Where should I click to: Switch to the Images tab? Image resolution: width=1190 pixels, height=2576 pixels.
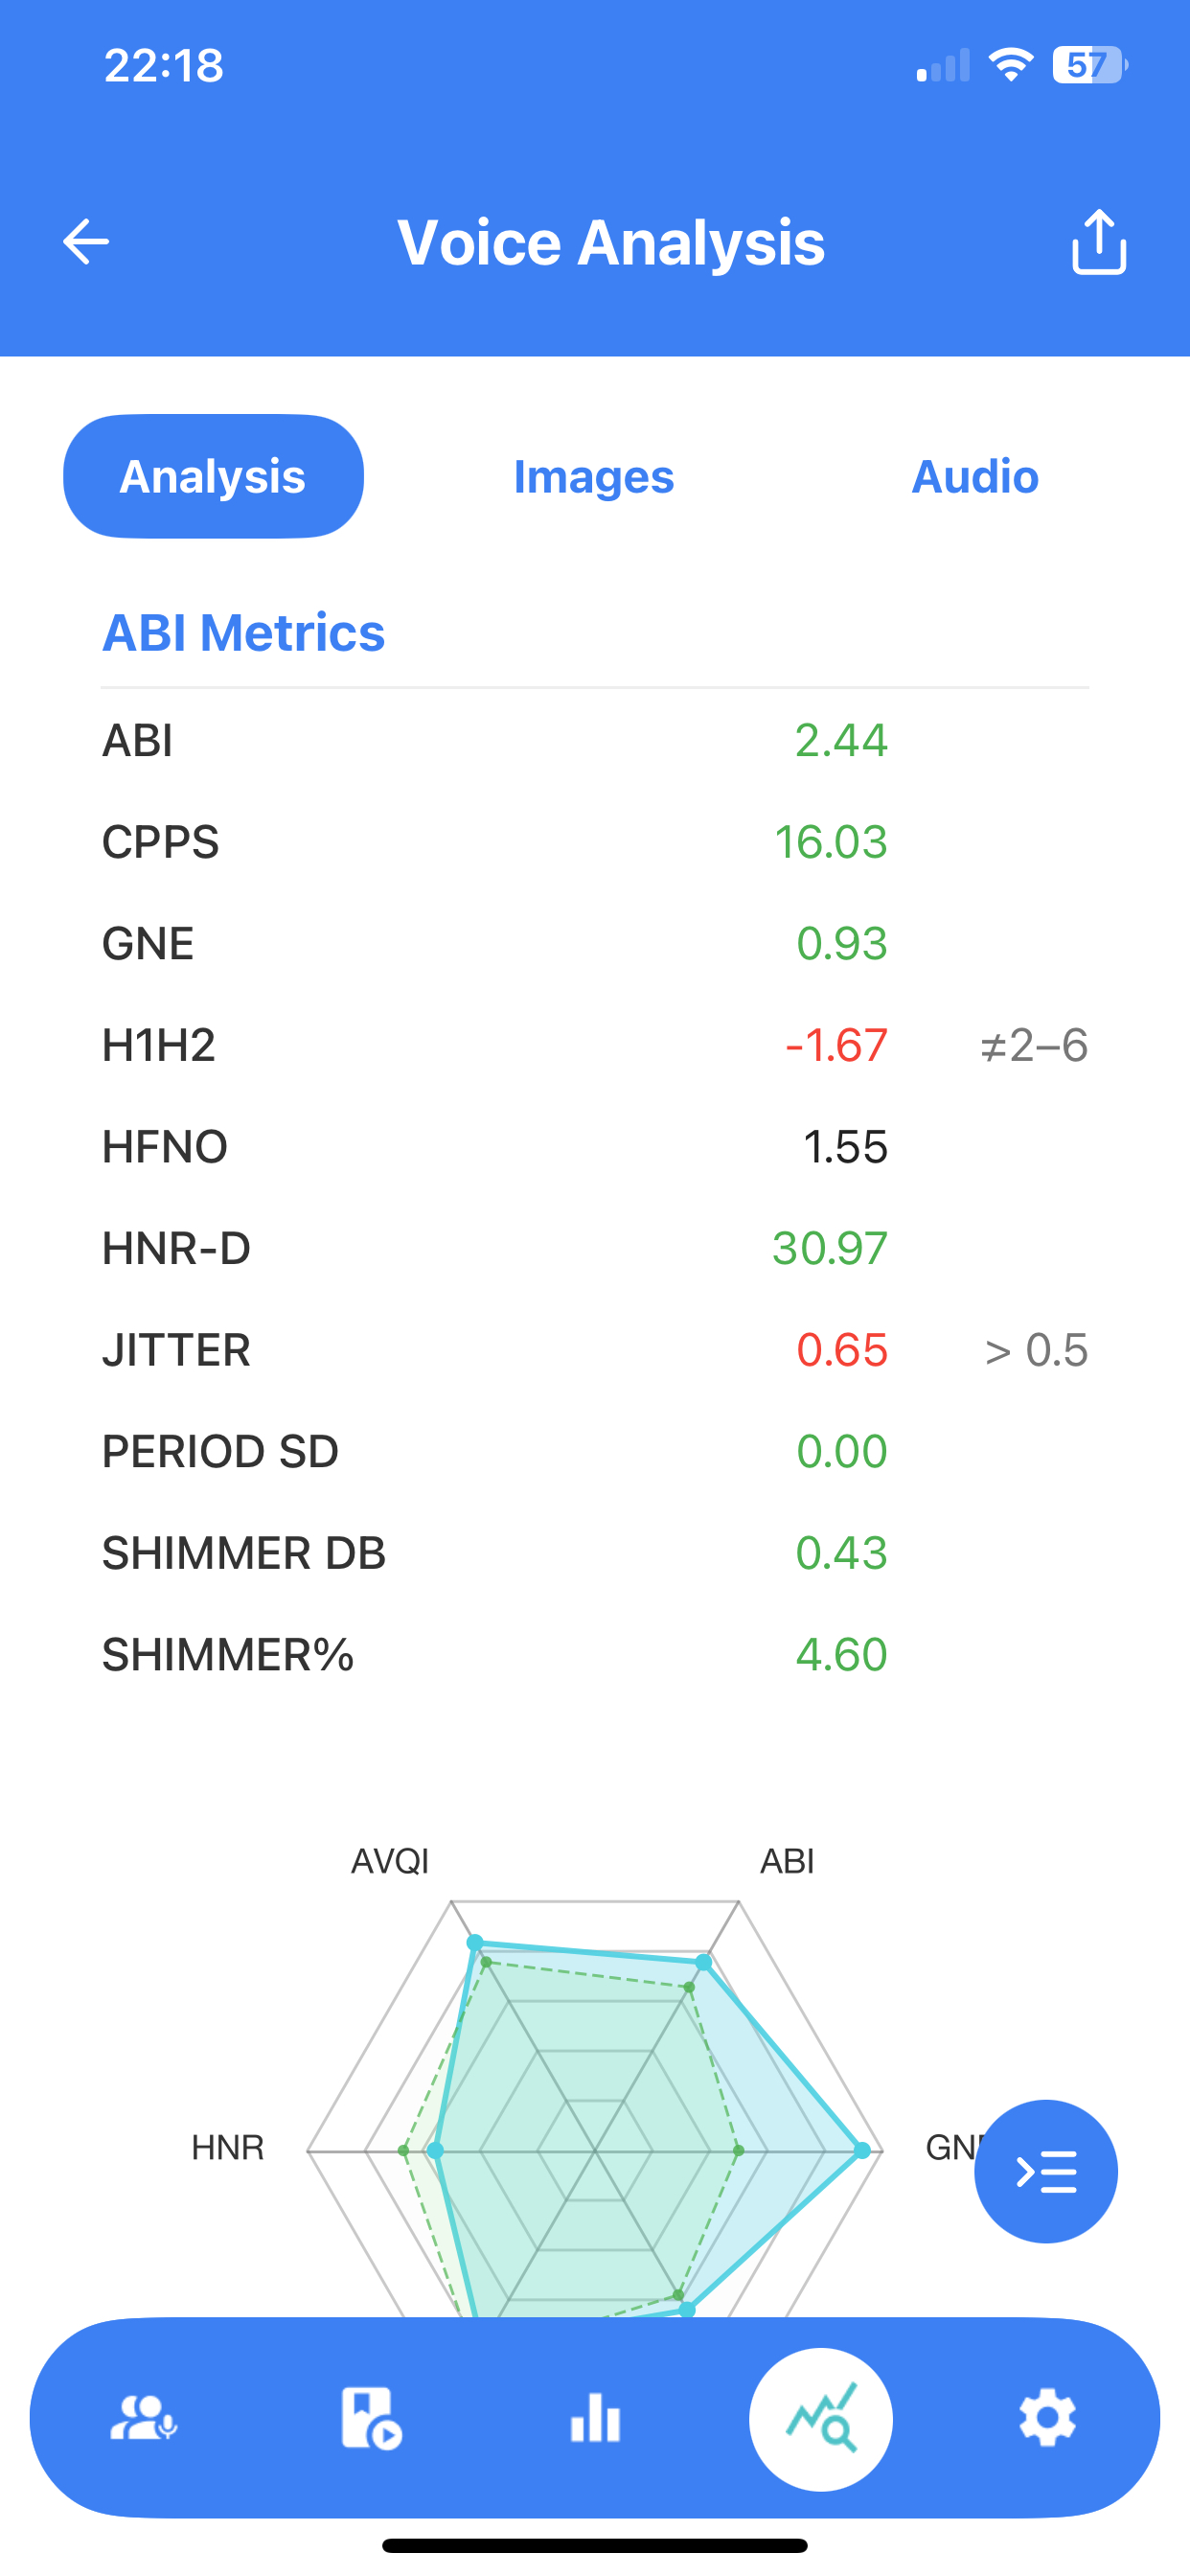click(594, 476)
